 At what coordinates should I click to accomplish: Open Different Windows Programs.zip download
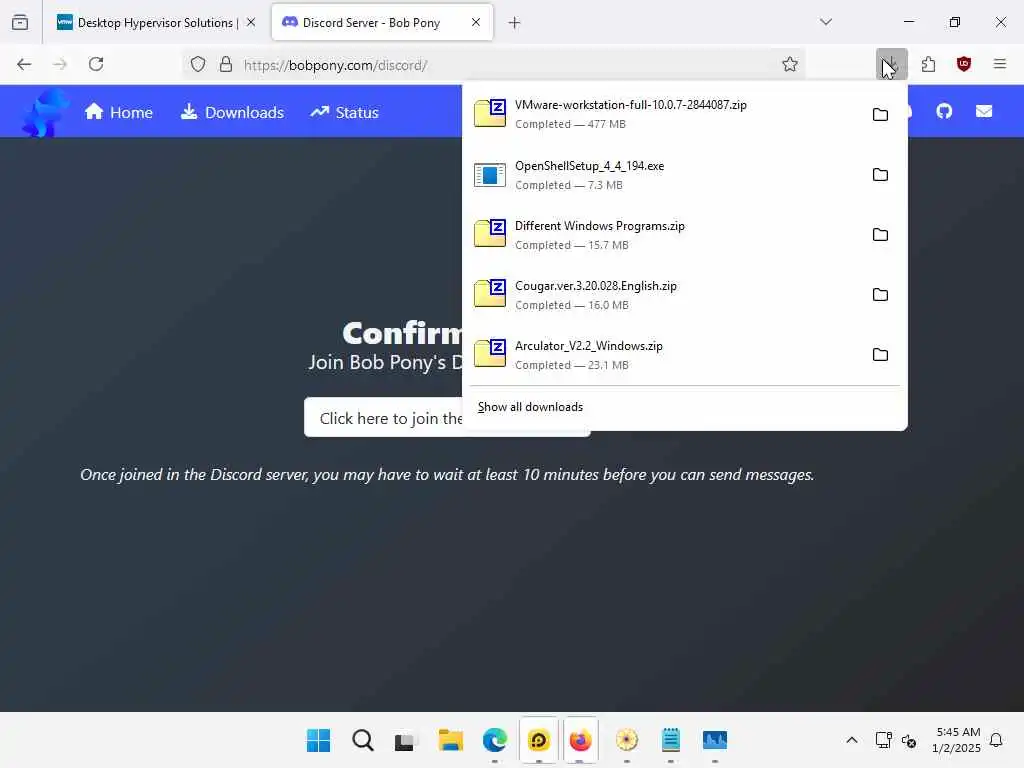coord(663,234)
